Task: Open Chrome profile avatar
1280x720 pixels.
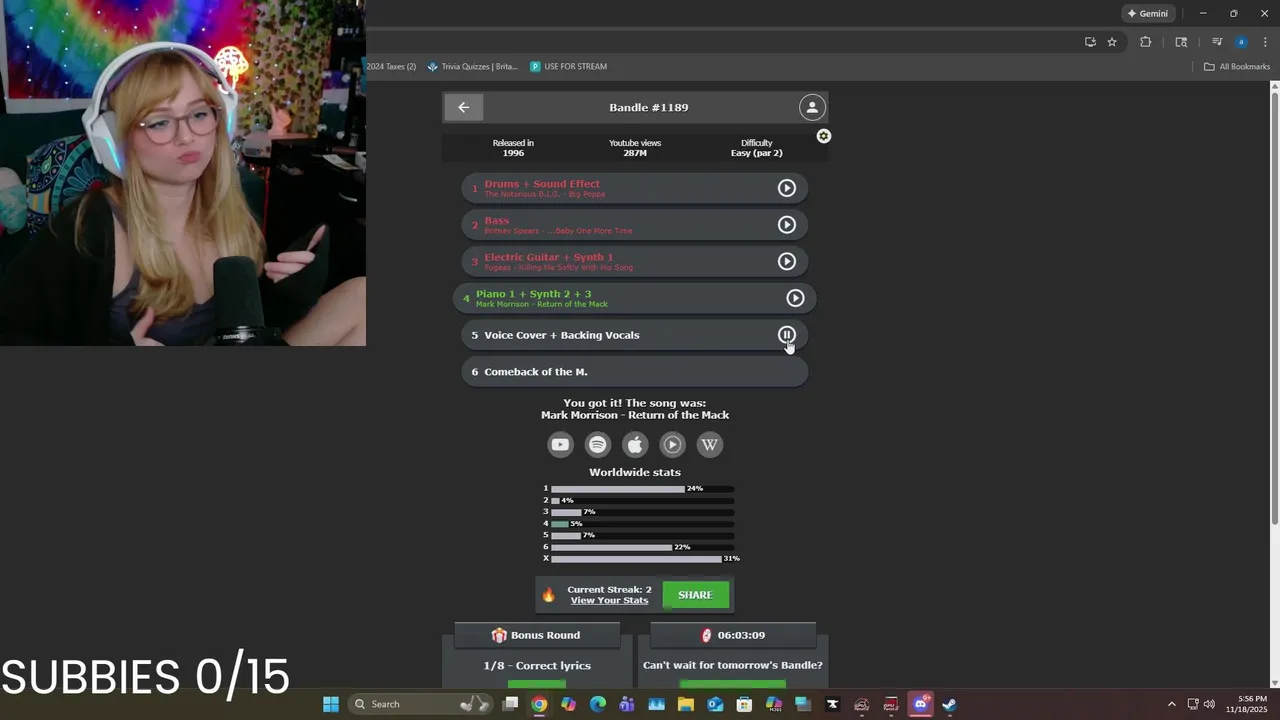Action: tap(1241, 42)
